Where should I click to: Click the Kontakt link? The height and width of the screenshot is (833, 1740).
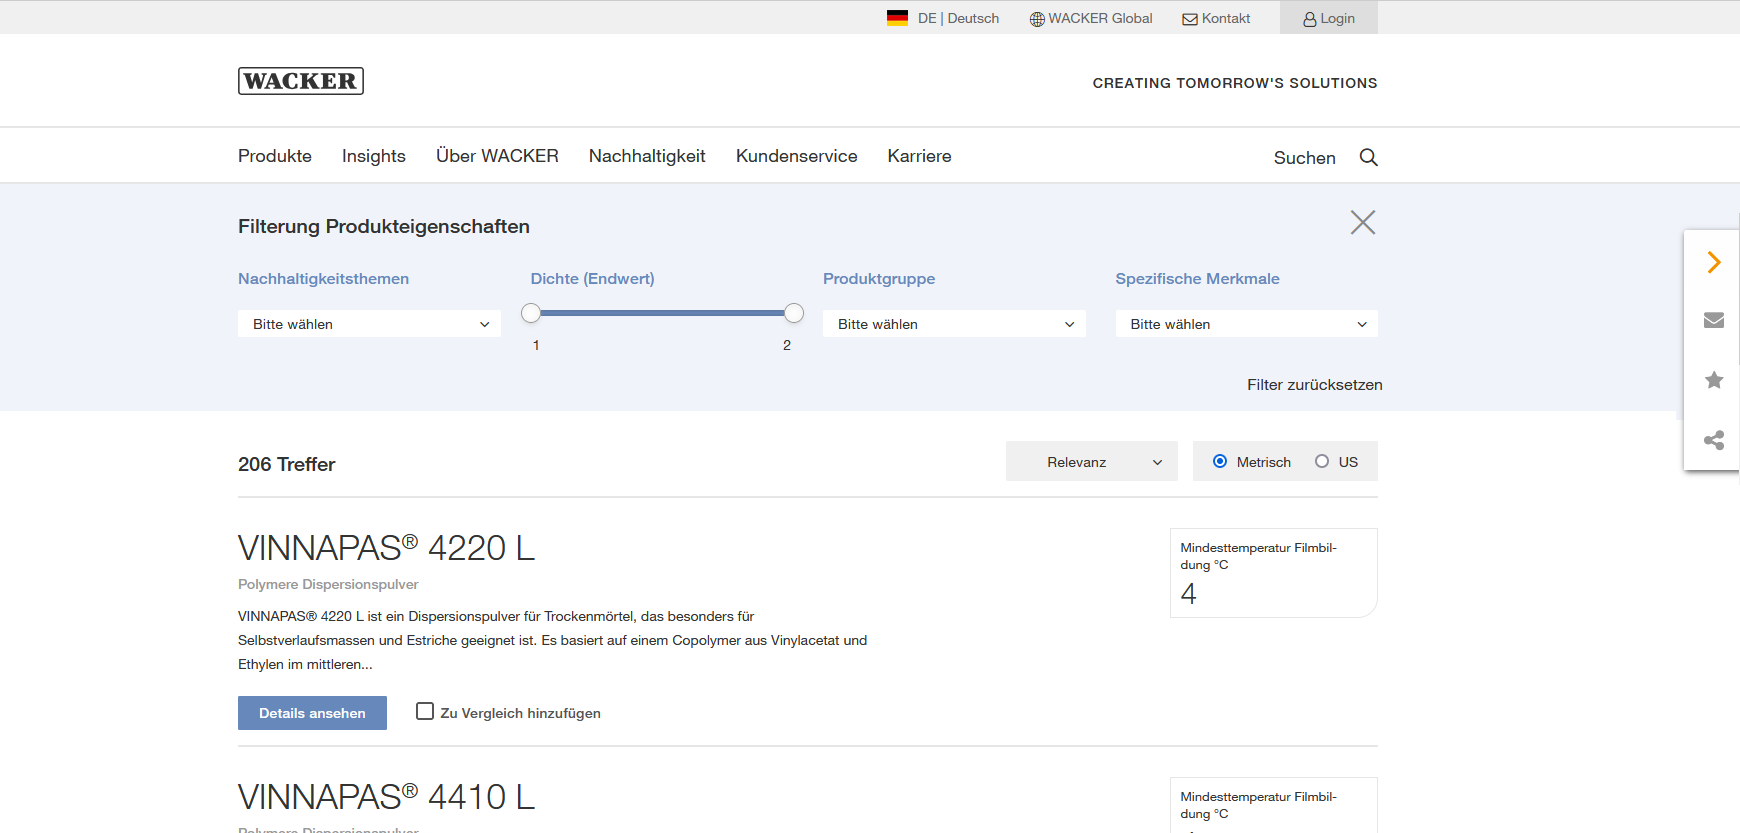tap(1226, 18)
